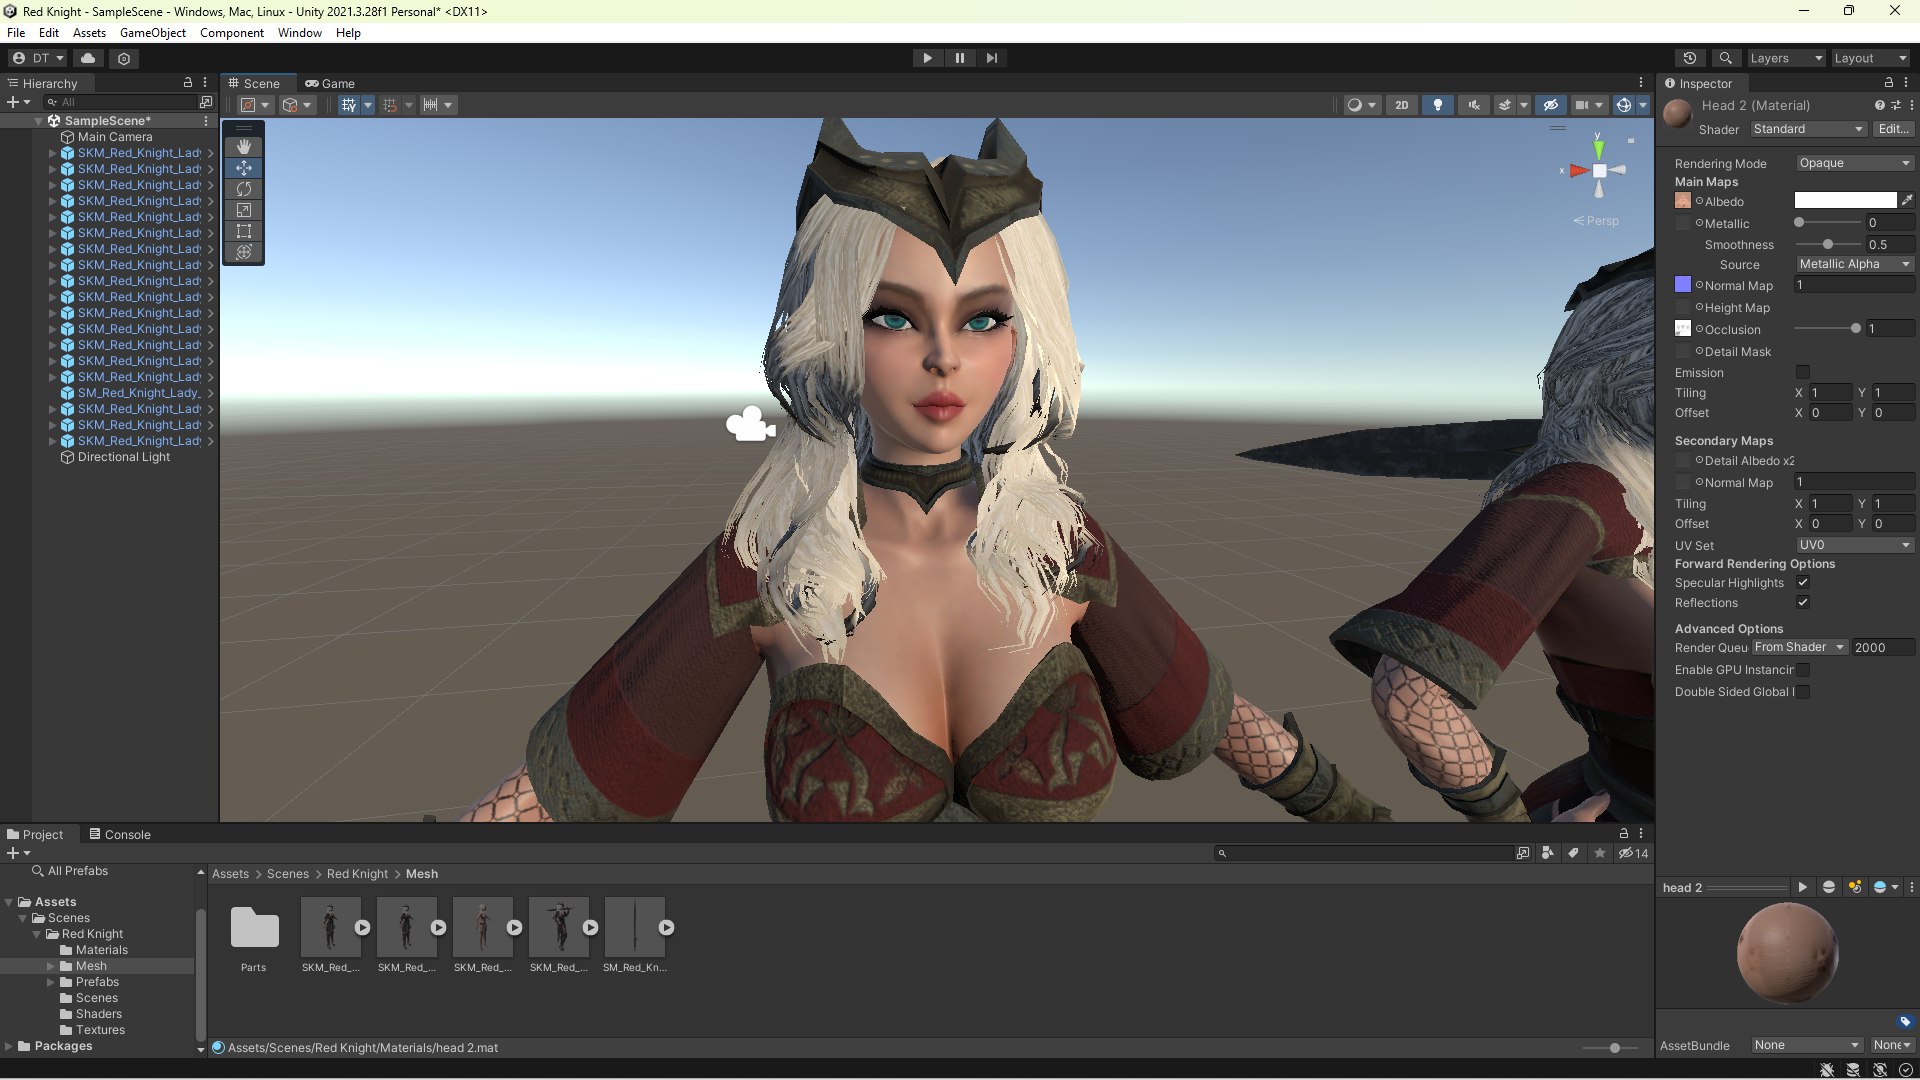The height and width of the screenshot is (1080, 1920).
Task: Select Main Camera in Hierarchy
Action: pos(115,137)
